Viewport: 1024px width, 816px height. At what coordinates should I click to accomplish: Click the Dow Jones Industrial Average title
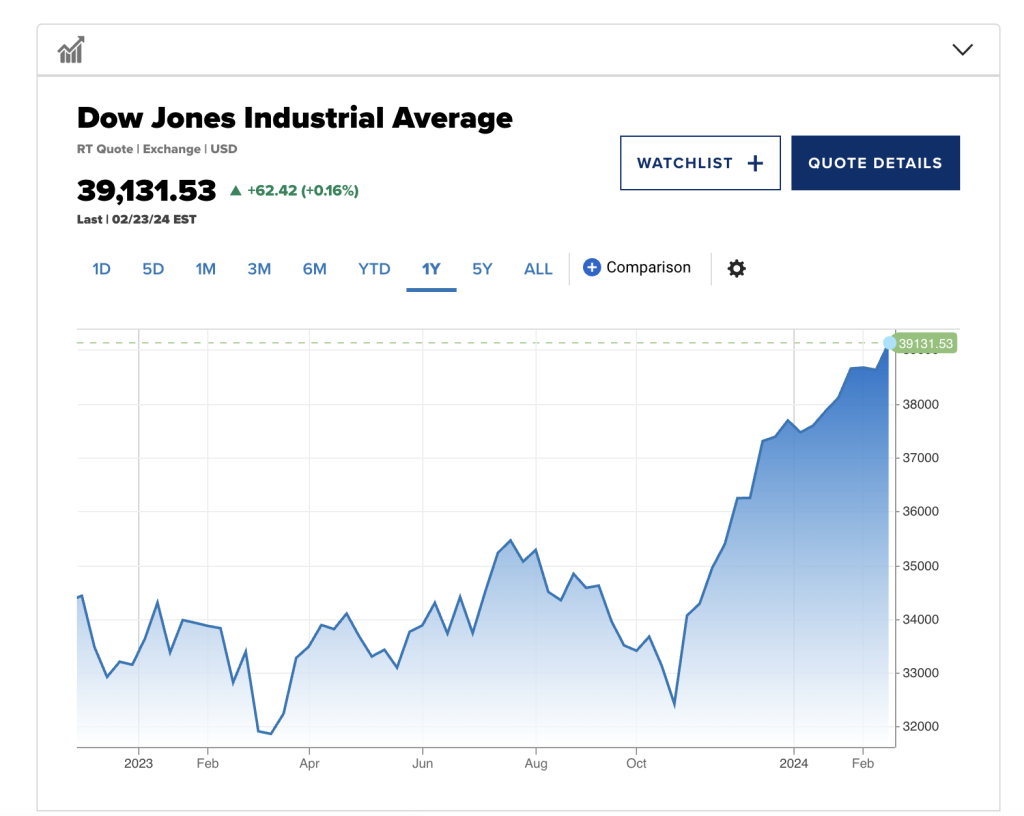[x=295, y=118]
